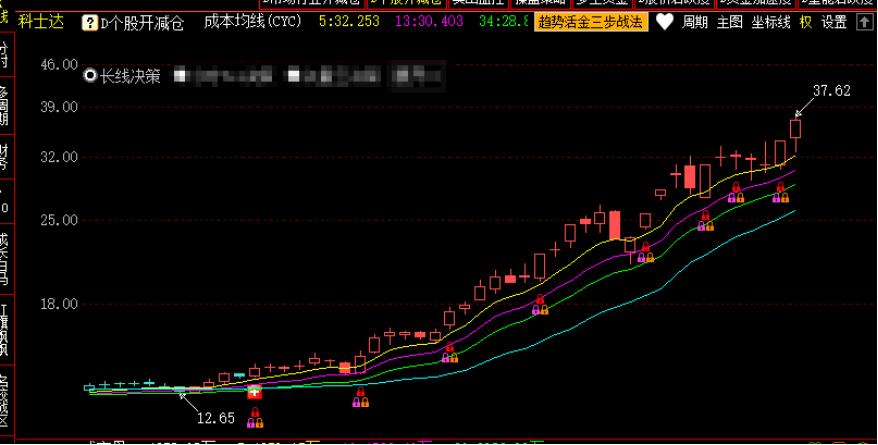The width and height of the screenshot is (878, 445).
Task: Open the 坐标线 coordinate line menu
Action: [771, 22]
